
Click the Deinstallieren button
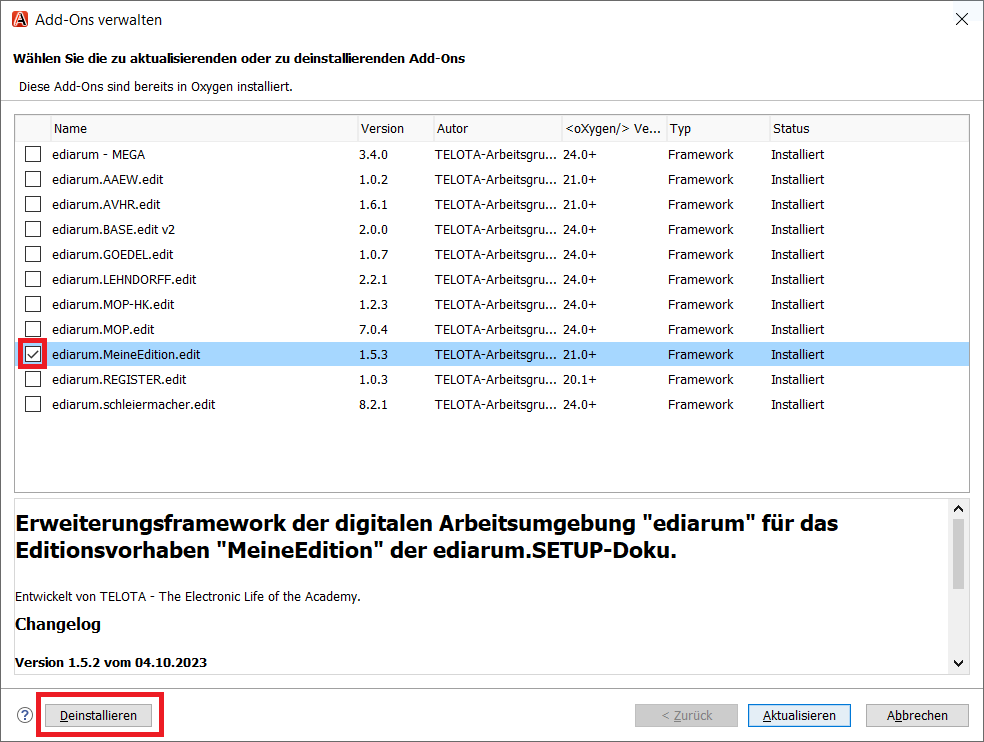coord(99,716)
